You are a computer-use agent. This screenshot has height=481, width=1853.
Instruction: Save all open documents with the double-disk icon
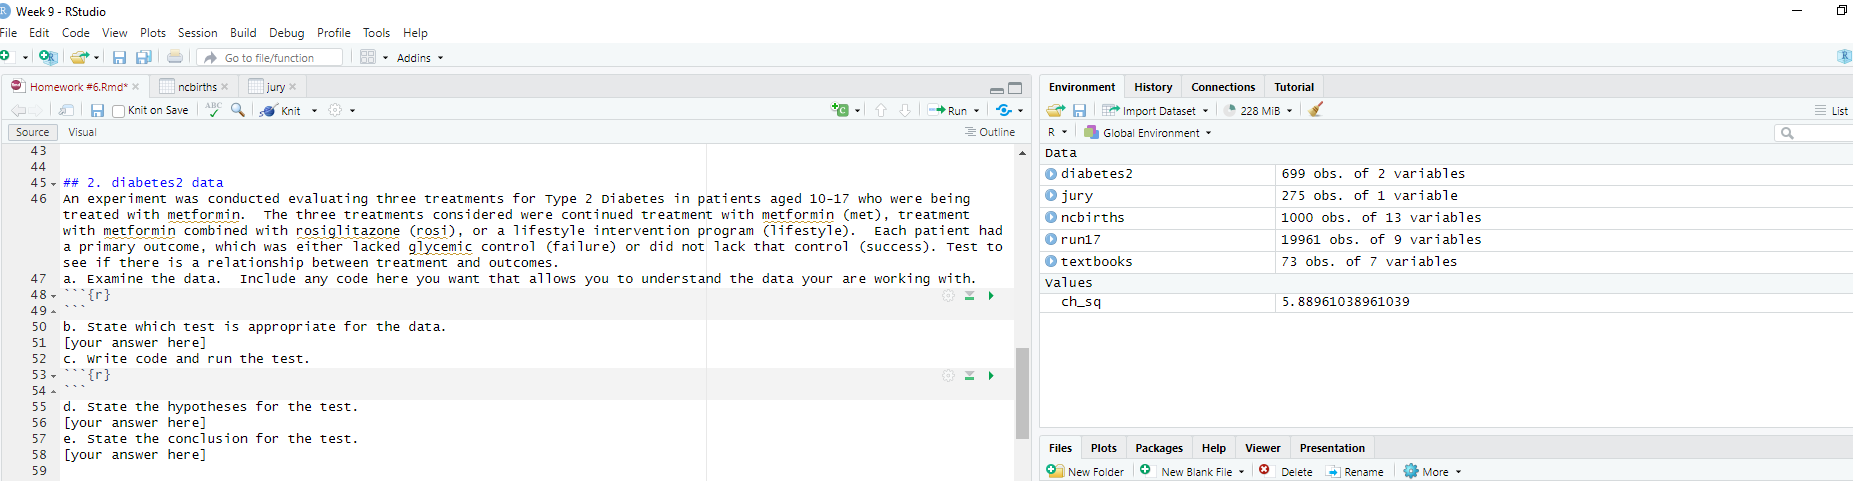(143, 57)
